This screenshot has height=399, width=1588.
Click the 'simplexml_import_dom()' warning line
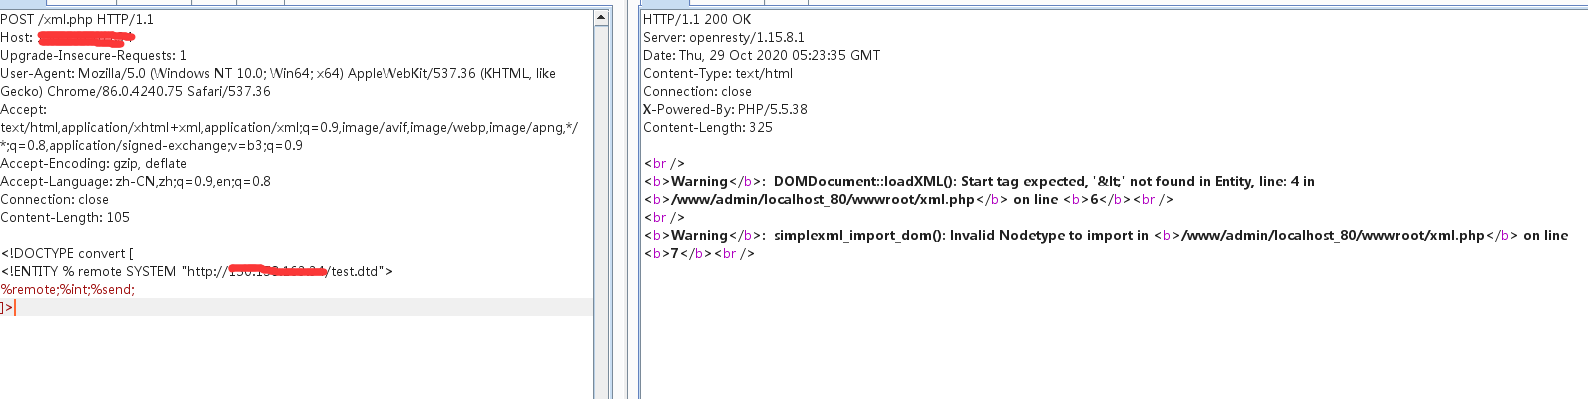pyautogui.click(x=1106, y=235)
